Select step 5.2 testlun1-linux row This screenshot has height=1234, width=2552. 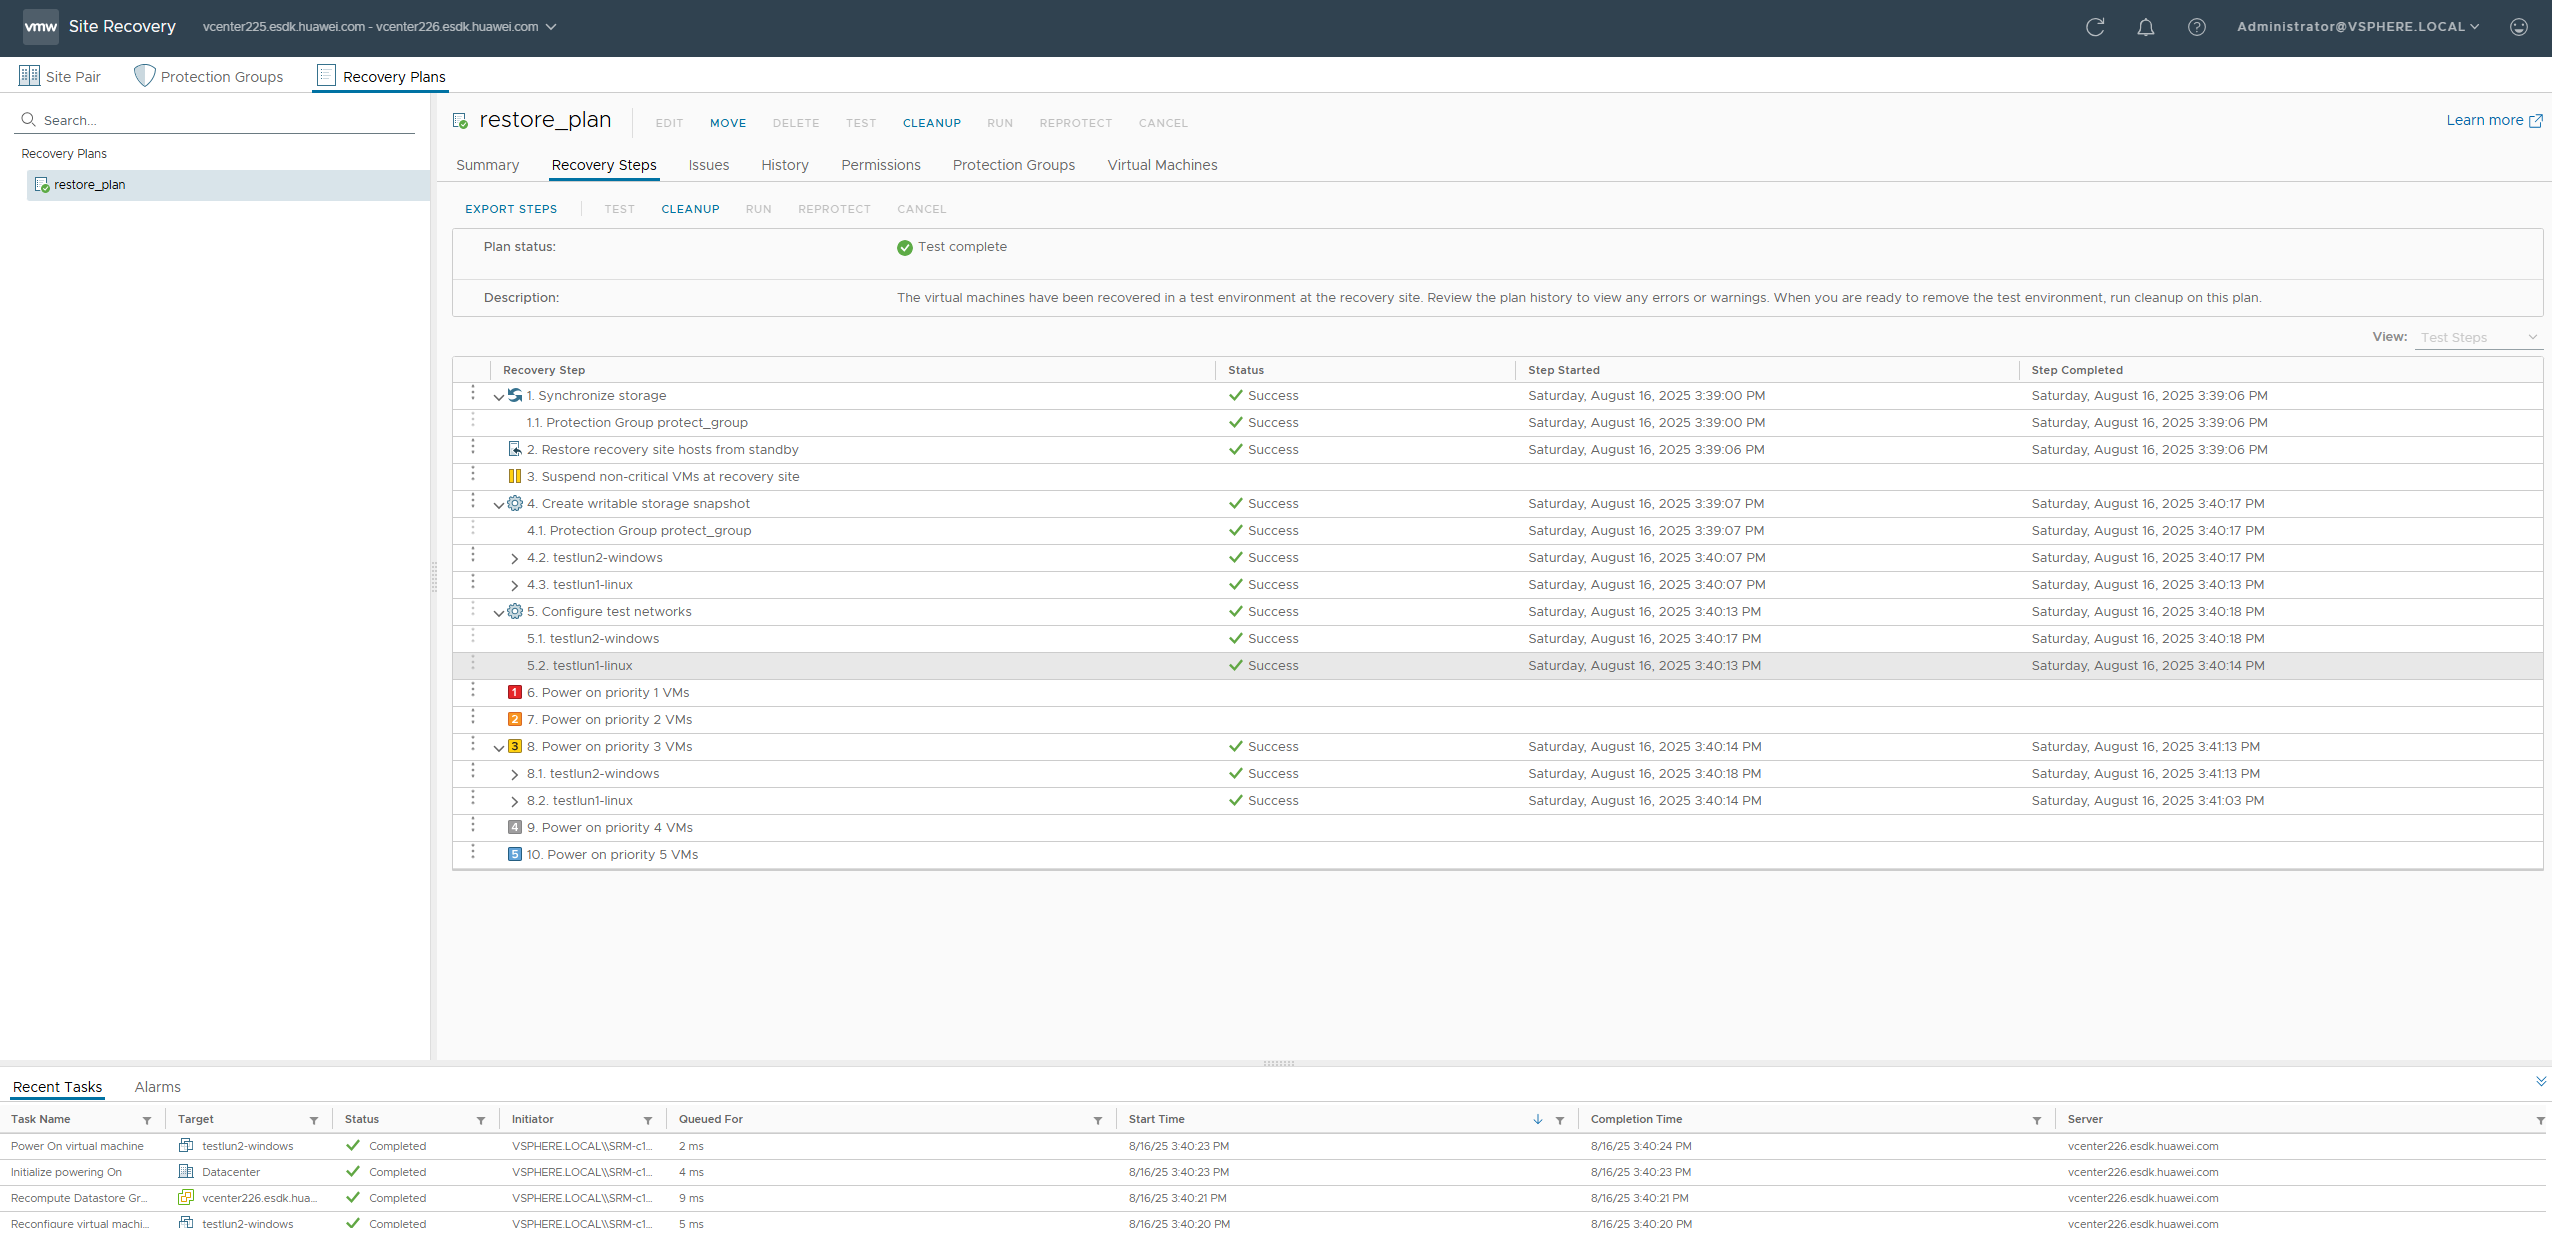pyautogui.click(x=1498, y=666)
